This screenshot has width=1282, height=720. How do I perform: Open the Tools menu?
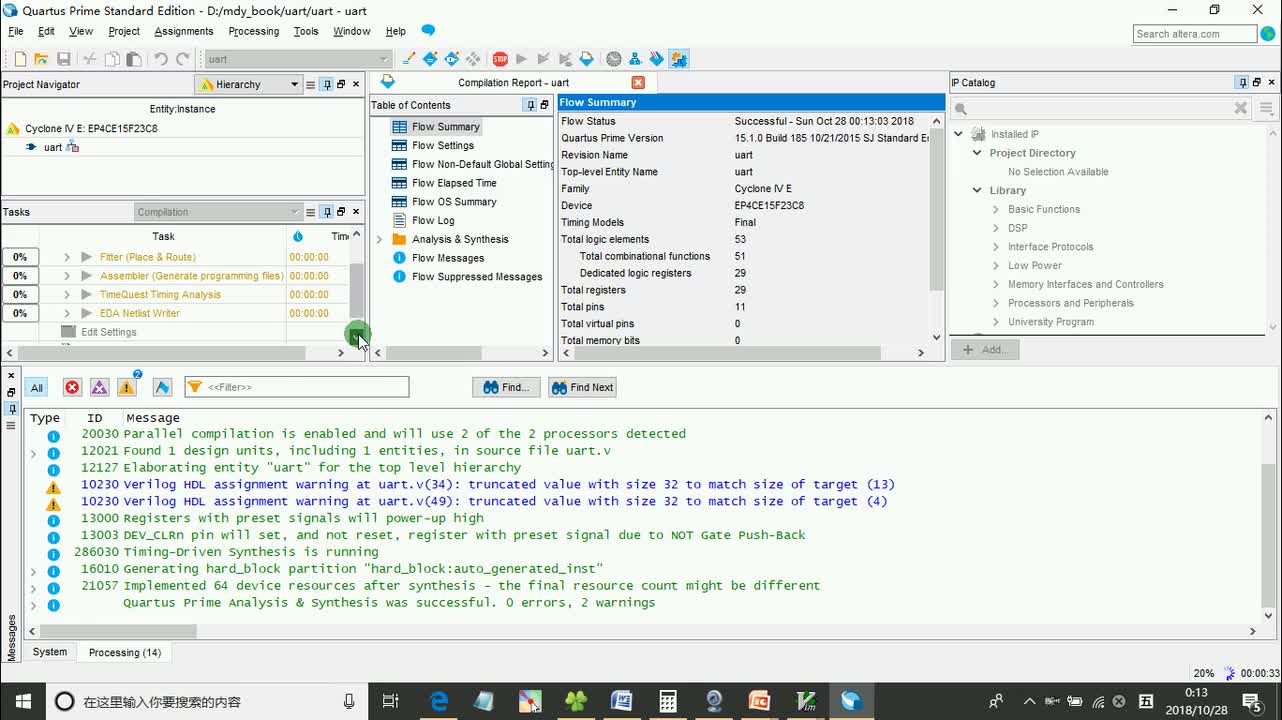(x=306, y=31)
